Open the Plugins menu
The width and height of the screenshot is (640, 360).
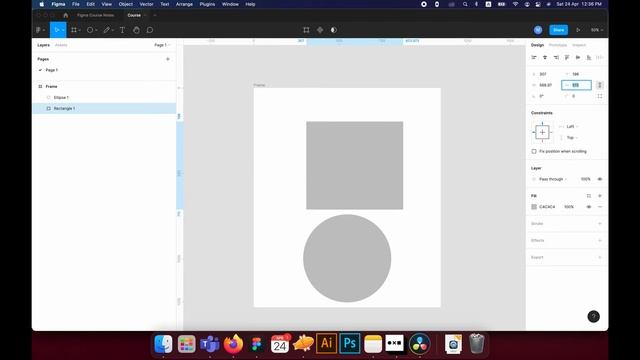[x=207, y=4]
